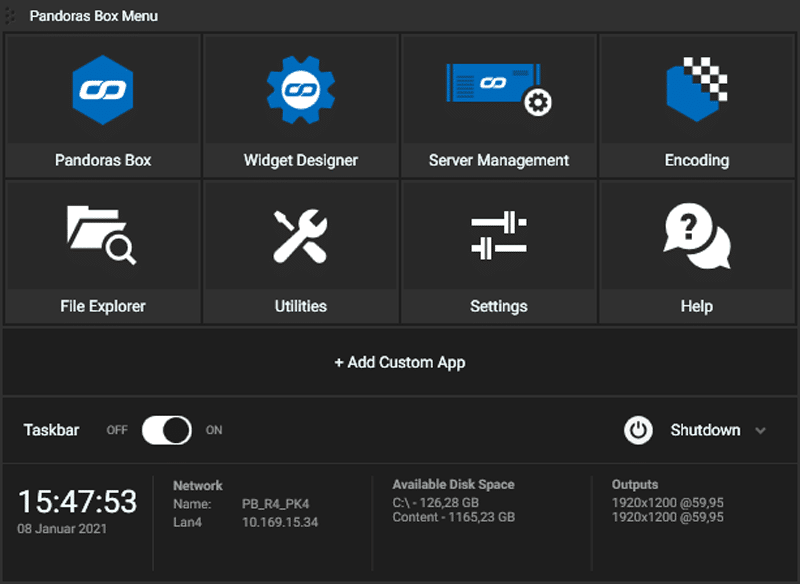Click the Shutdown power icon

(x=638, y=430)
